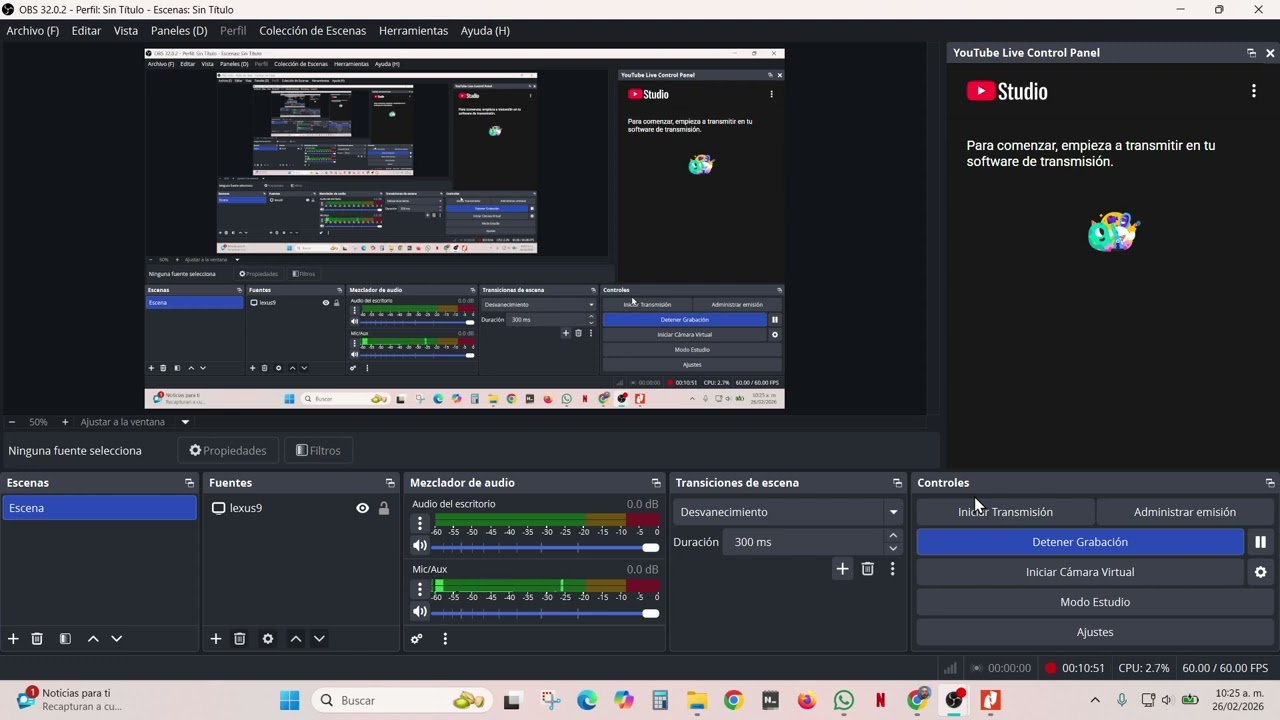
Task: Open scene filters icon in Escenas panel
Action: tap(65, 639)
